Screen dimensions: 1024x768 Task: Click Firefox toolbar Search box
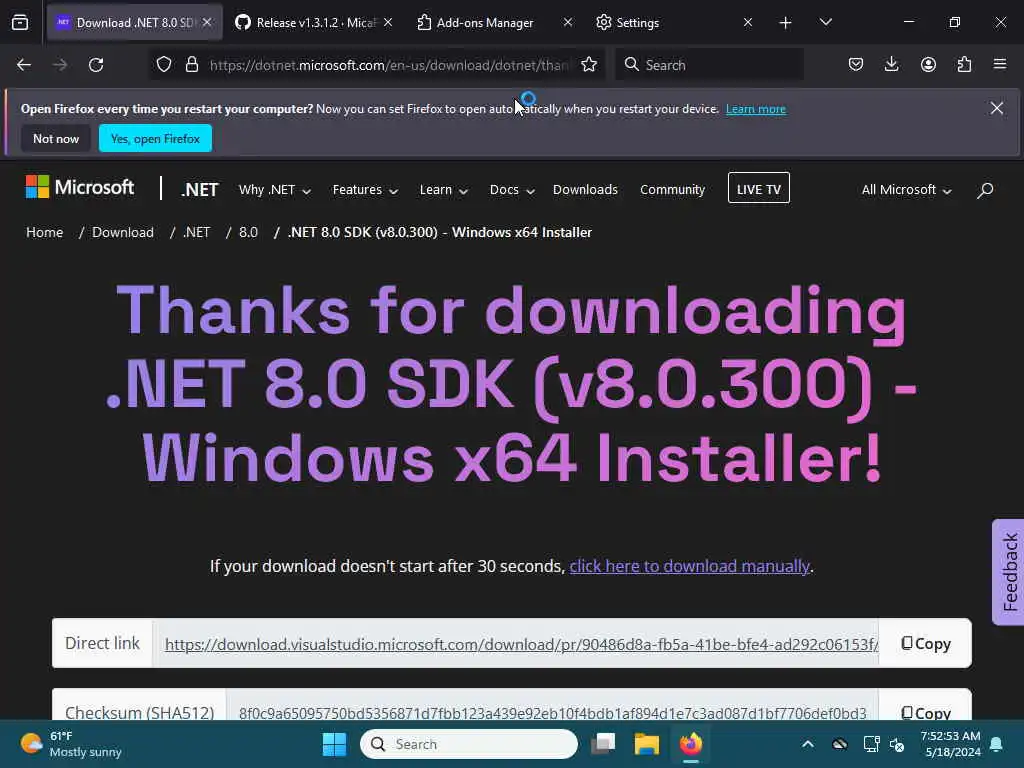(x=710, y=65)
